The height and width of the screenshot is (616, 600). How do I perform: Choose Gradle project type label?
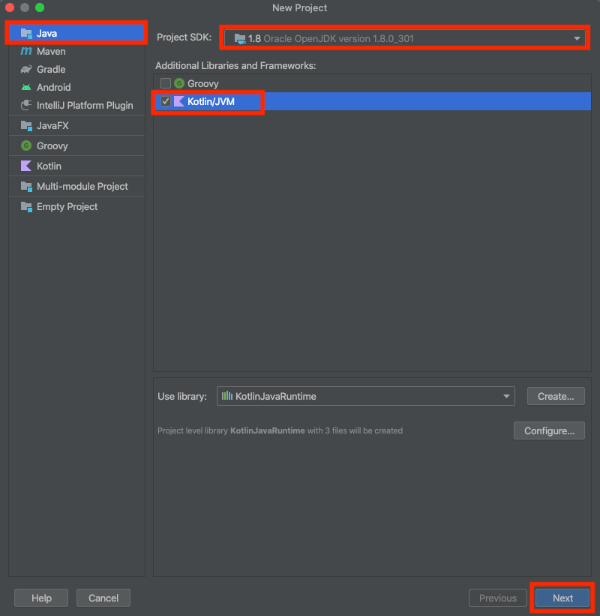[x=51, y=70]
